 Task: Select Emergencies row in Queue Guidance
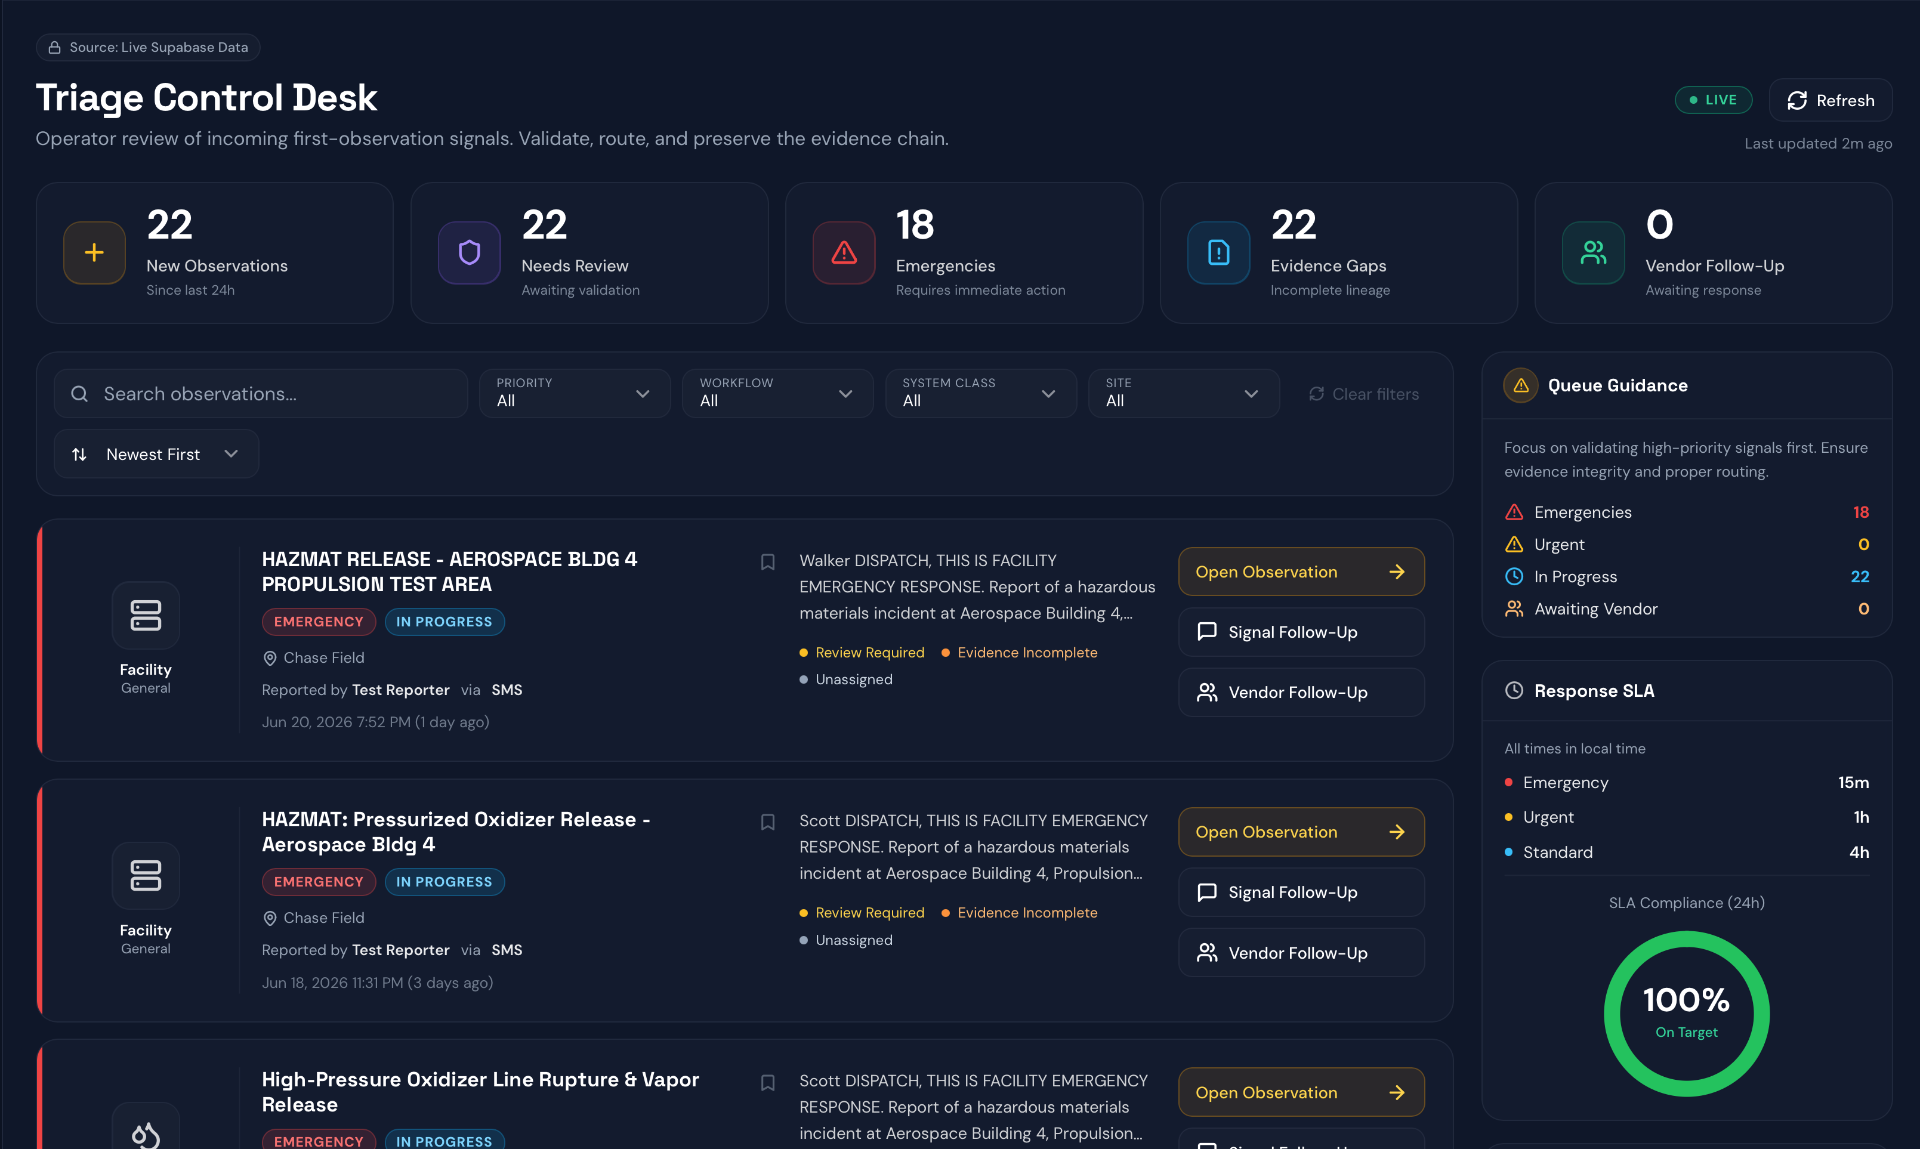click(x=1686, y=512)
